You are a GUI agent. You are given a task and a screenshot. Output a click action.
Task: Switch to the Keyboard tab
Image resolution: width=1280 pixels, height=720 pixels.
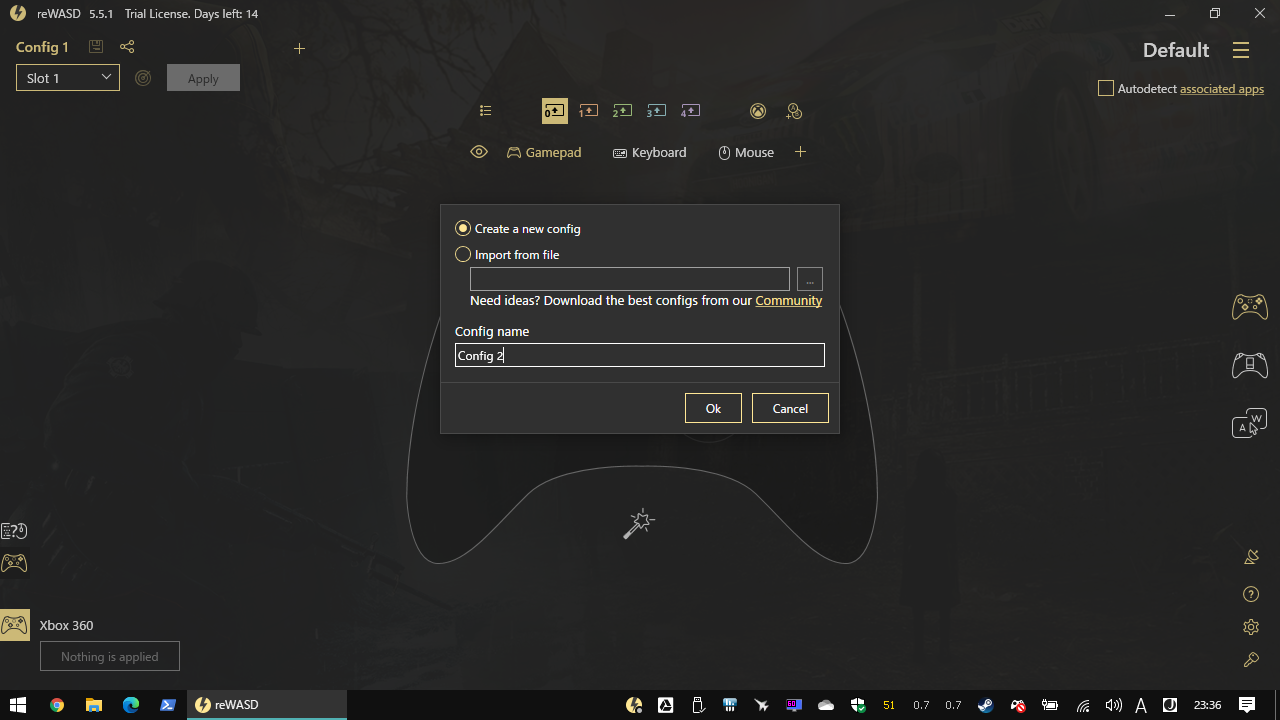(649, 152)
